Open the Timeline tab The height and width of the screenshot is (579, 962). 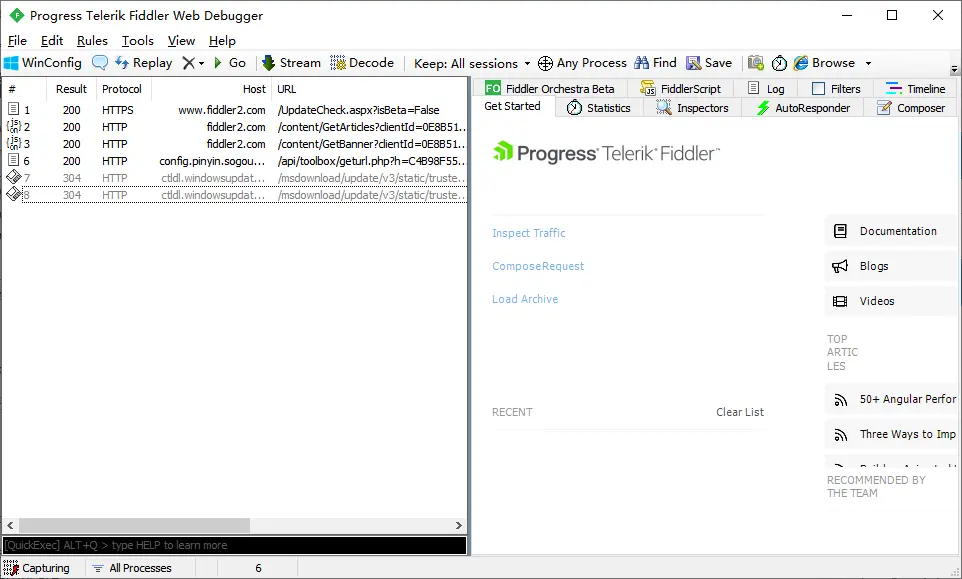915,88
